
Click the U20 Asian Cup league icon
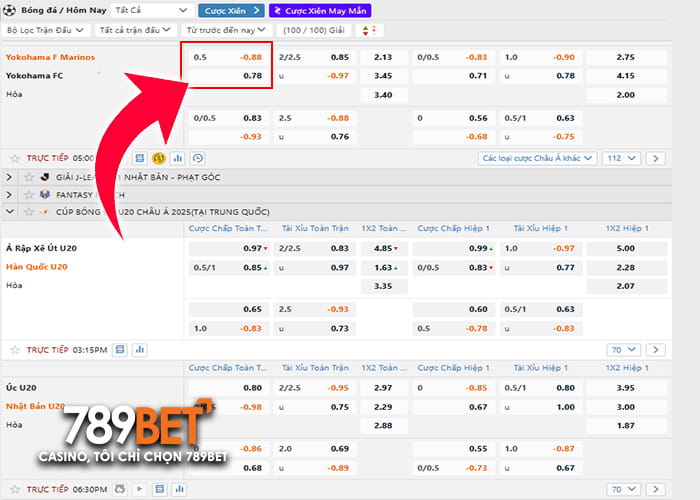[44, 212]
